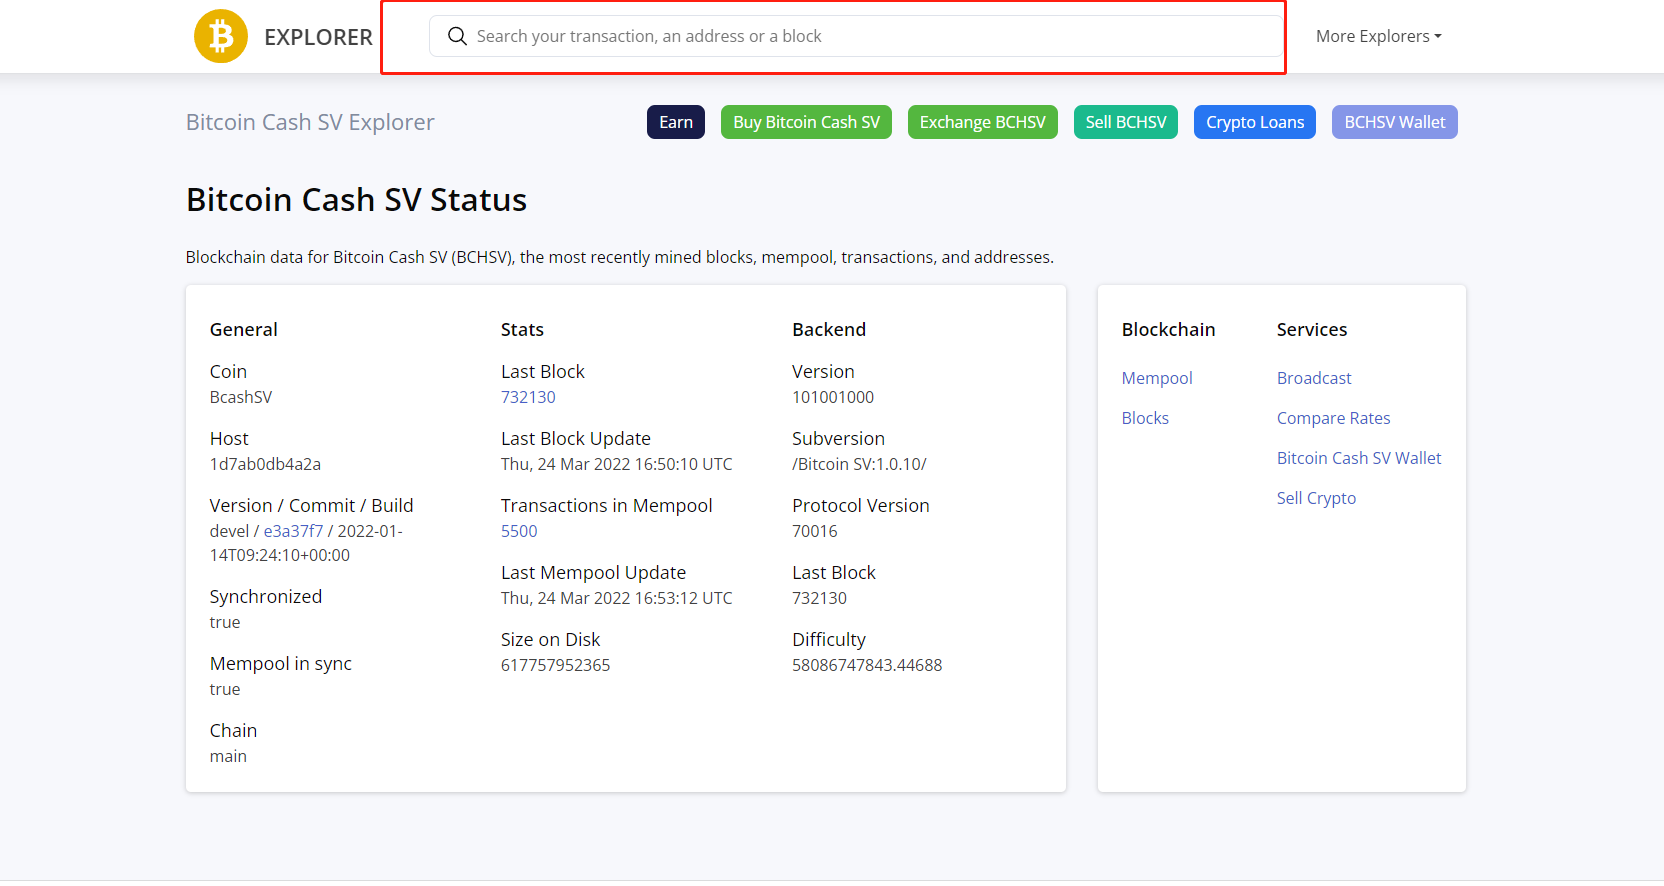Focus the transaction search field

click(x=856, y=36)
